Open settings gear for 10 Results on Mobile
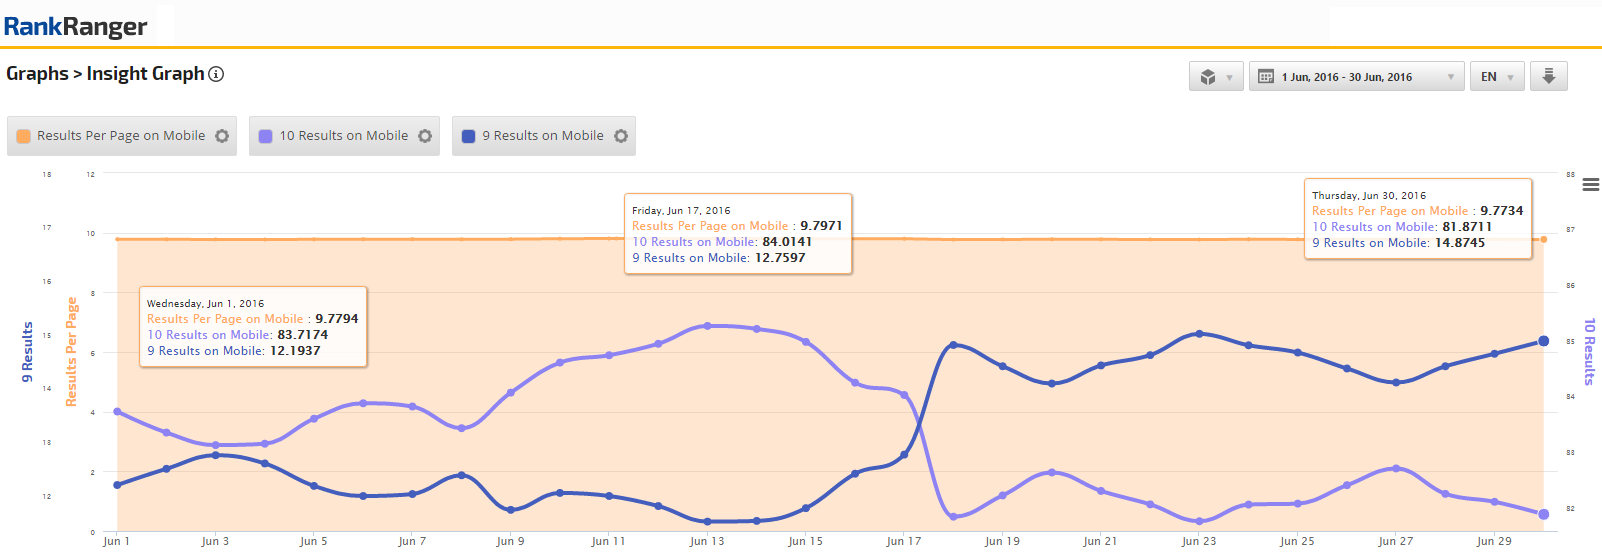Screen dimensions: 1602x555 (425, 136)
